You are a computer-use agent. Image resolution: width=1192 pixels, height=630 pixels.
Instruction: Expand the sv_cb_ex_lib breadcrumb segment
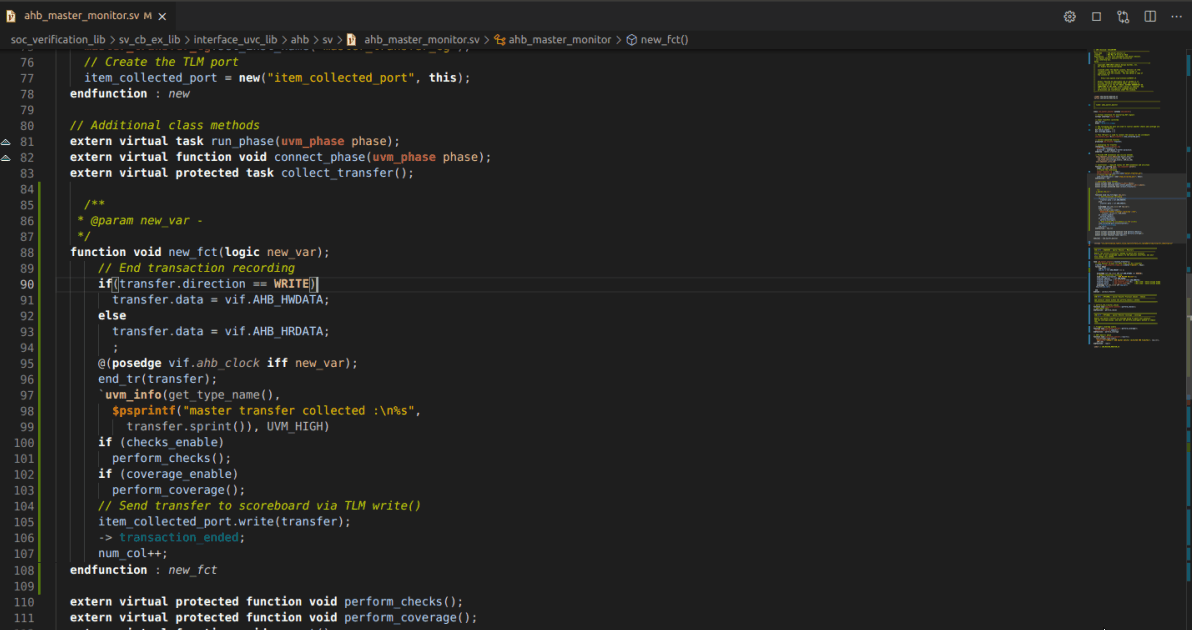pos(149,40)
